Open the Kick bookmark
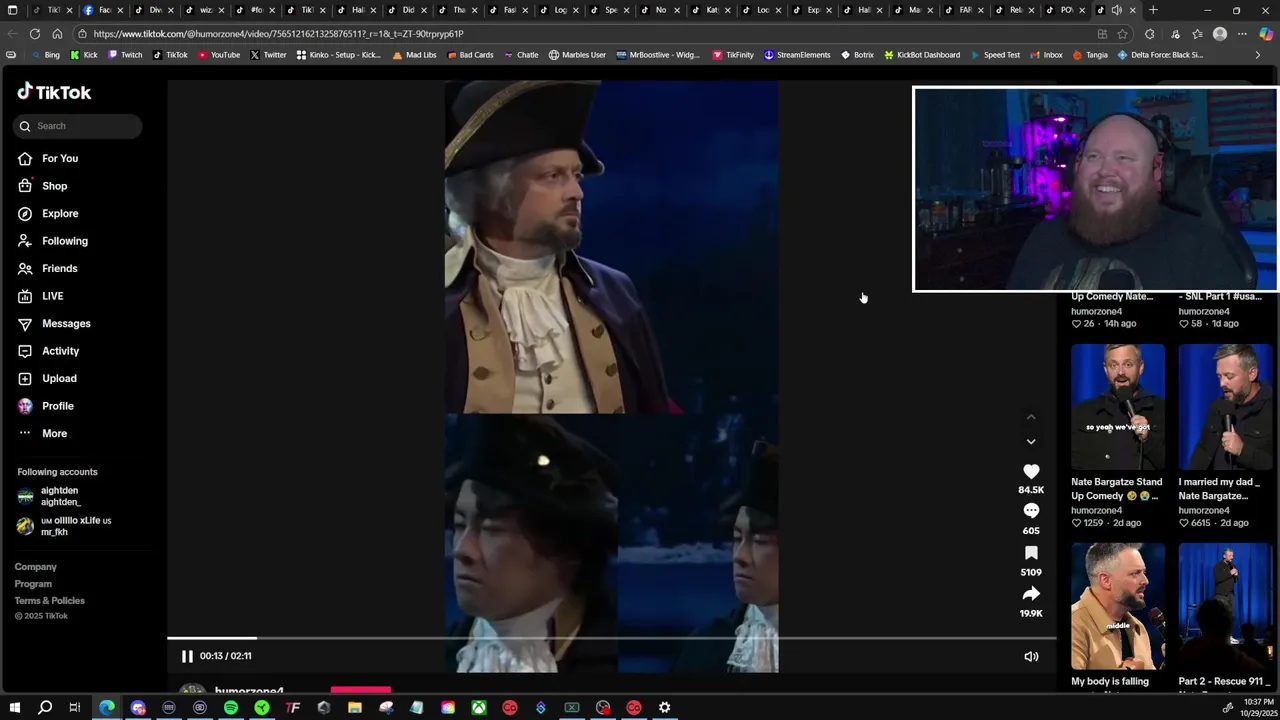Screen dimensions: 1280x720 click(x=84, y=55)
